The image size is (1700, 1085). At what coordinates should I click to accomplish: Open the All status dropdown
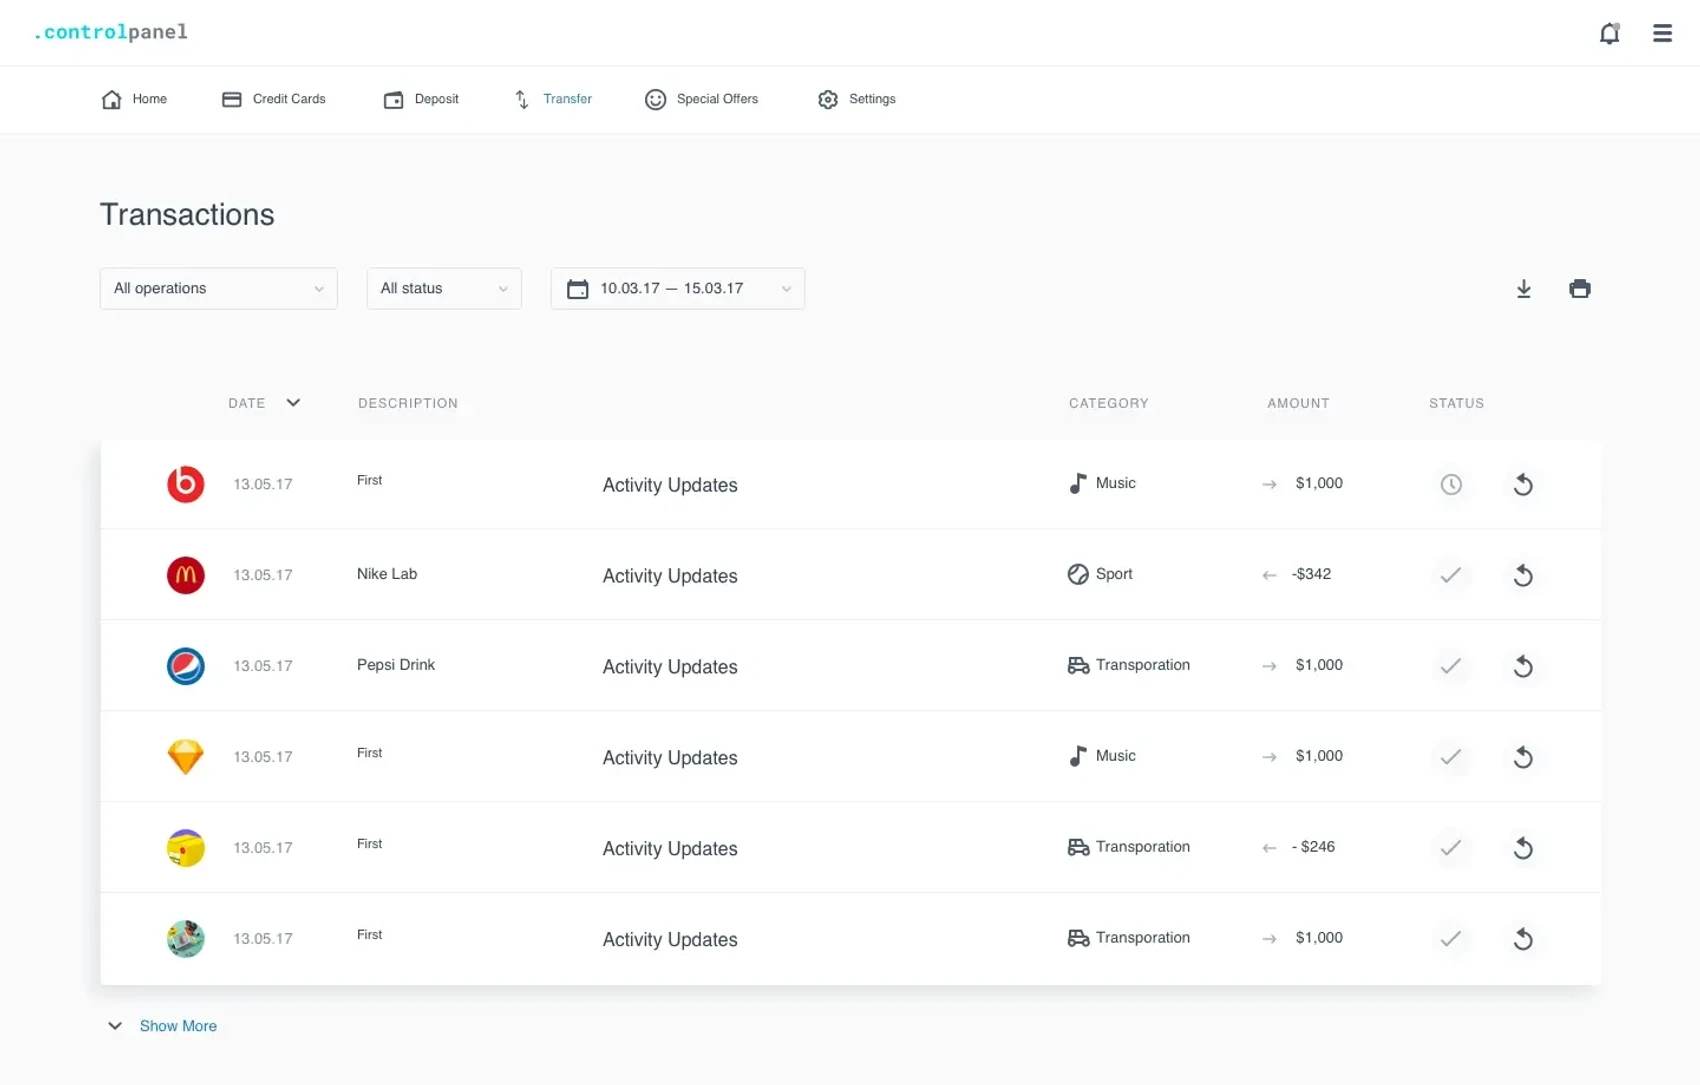point(443,289)
